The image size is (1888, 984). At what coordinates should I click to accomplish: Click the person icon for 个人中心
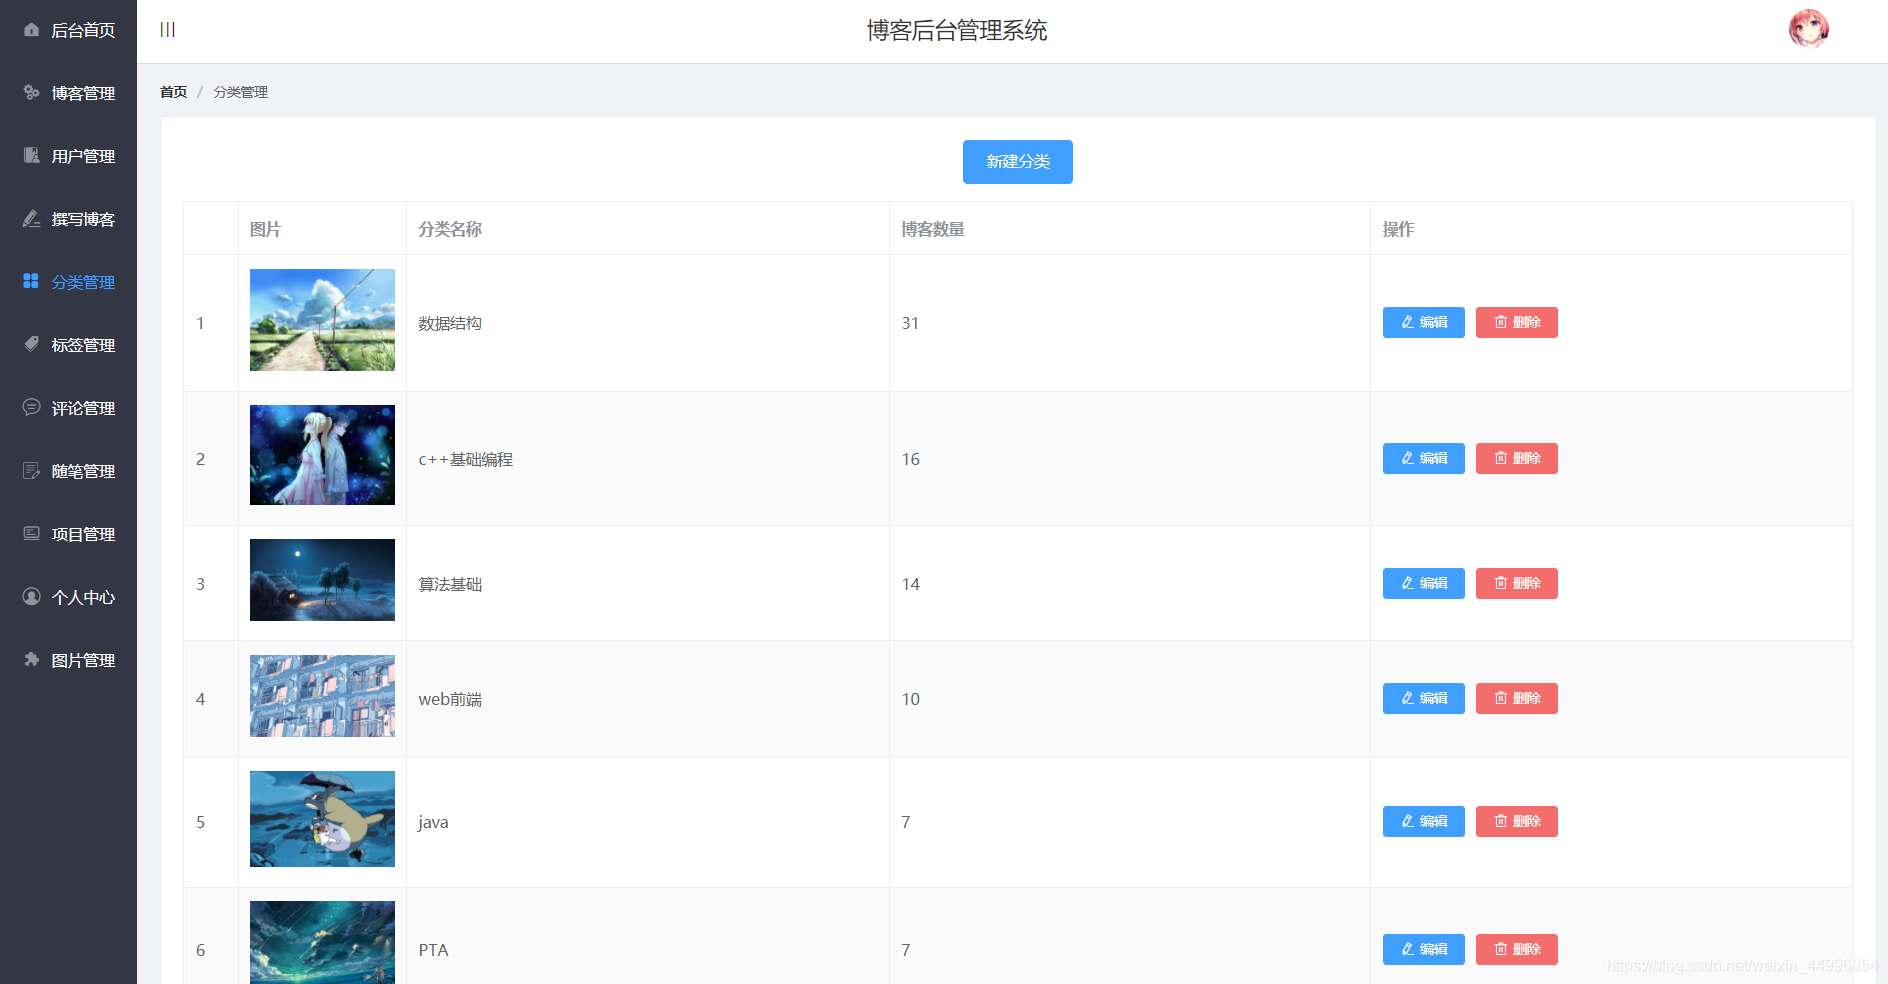[x=32, y=596]
